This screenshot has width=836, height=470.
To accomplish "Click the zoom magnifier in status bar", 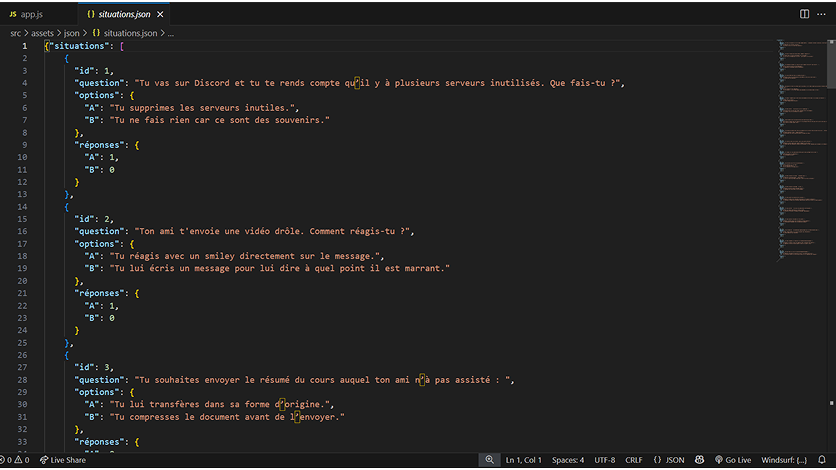I will pyautogui.click(x=489, y=460).
